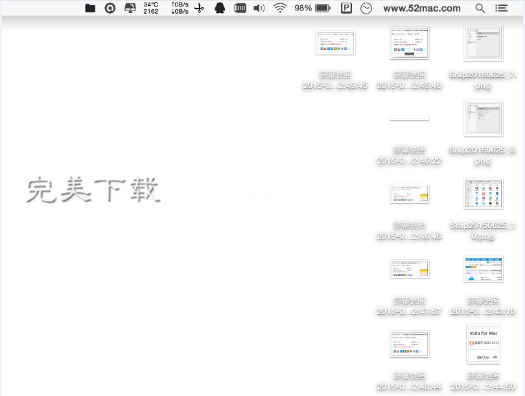Click the memory chip menu bar icon
This screenshot has height=396, width=525.
click(x=240, y=8)
